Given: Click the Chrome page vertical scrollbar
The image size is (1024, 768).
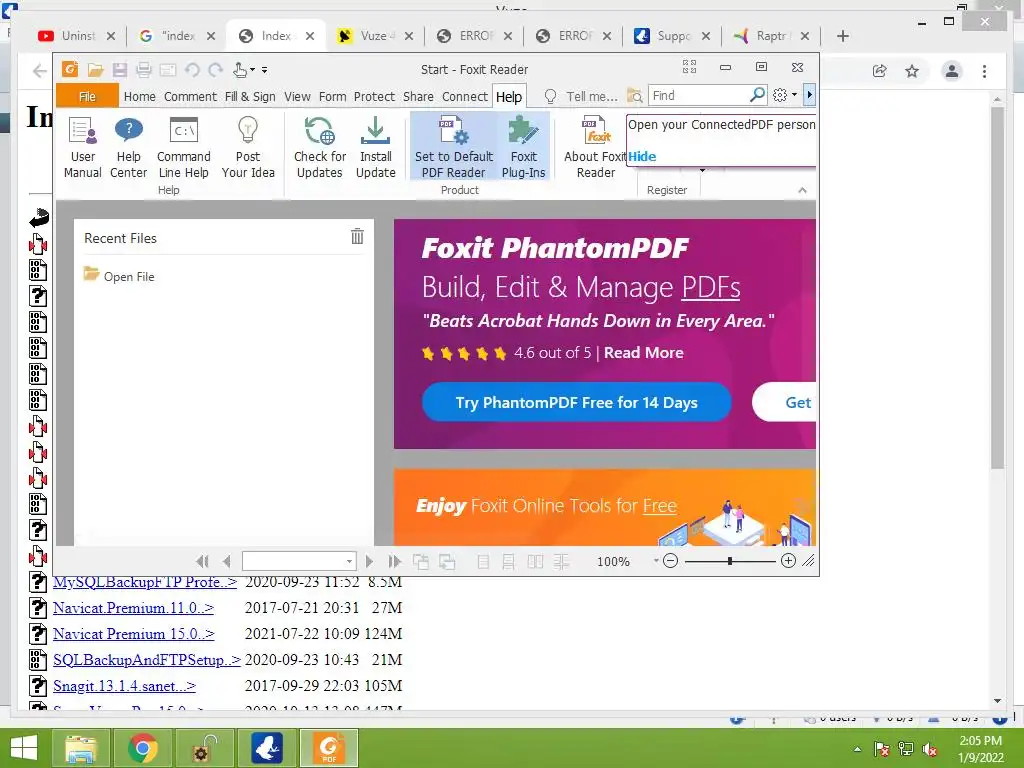Looking at the screenshot, I should coord(997,287).
